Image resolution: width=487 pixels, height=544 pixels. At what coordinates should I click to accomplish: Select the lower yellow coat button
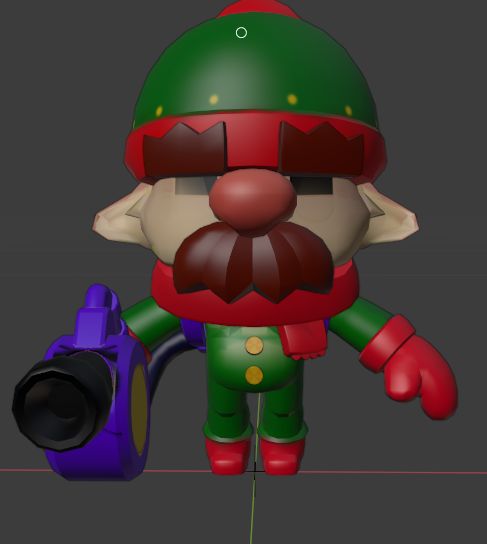pyautogui.click(x=254, y=375)
